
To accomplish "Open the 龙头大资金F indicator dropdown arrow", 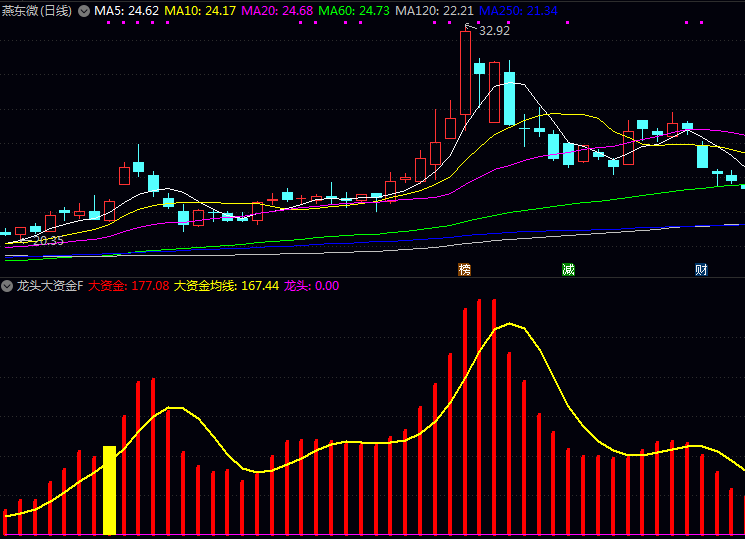I will (8, 286).
